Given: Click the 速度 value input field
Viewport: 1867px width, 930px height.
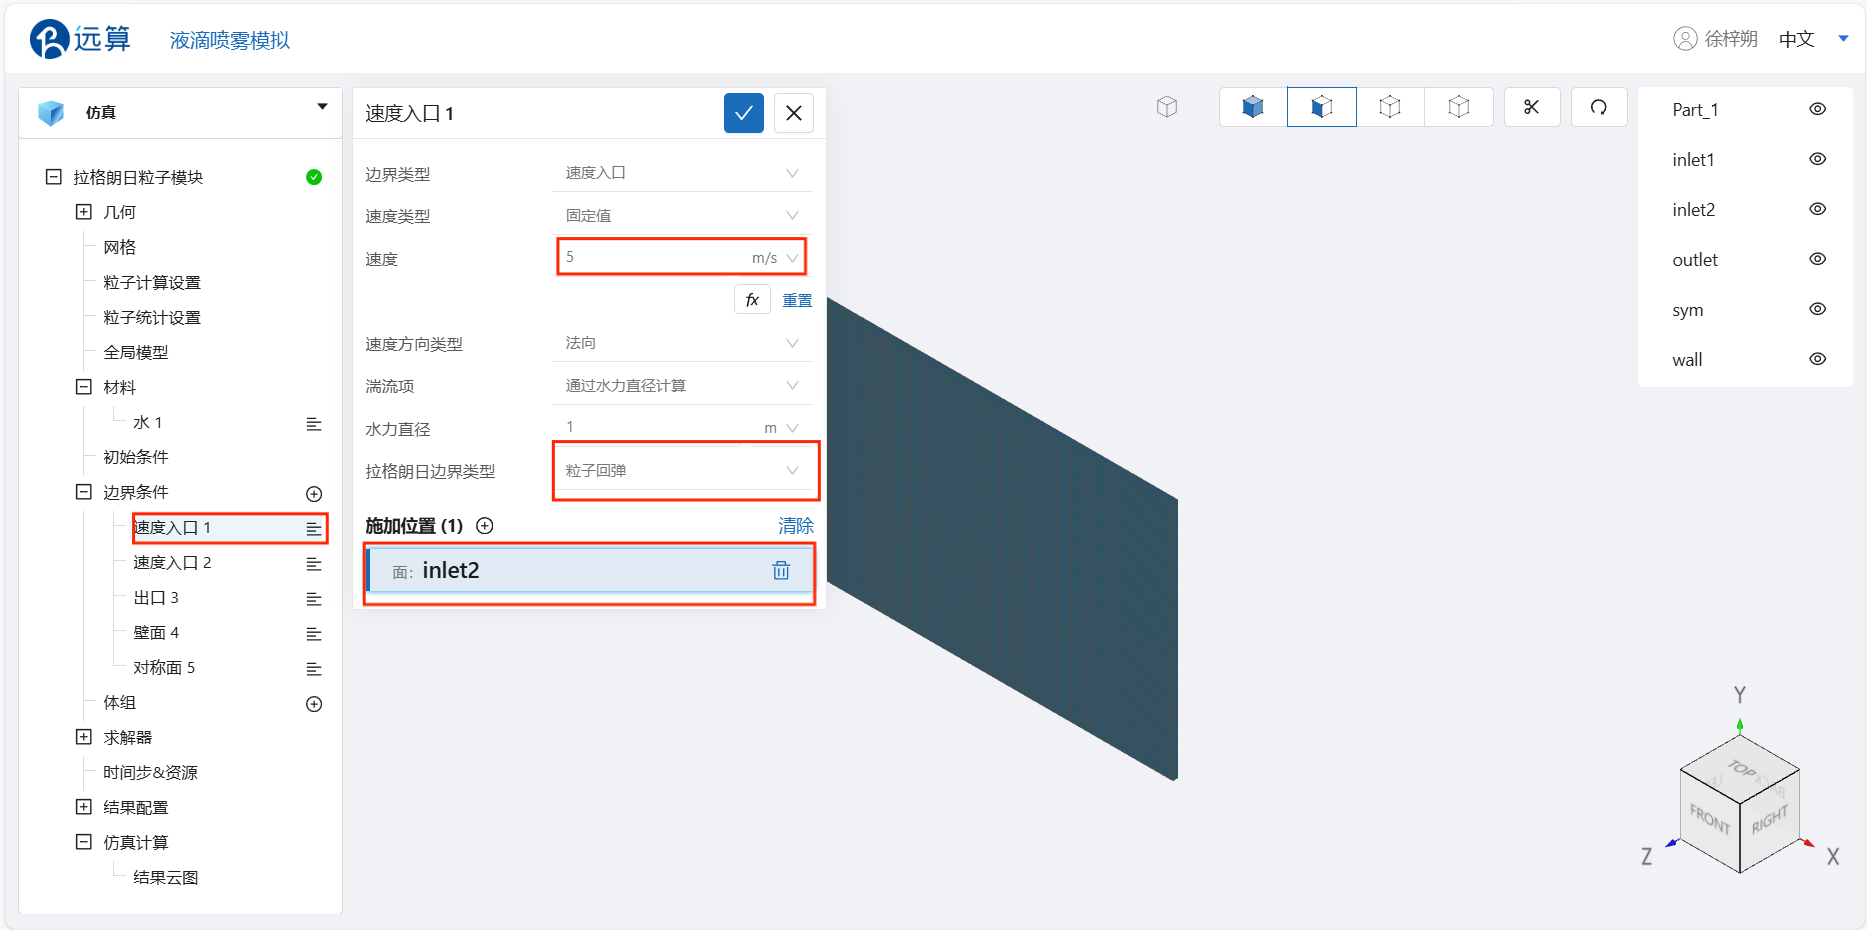Looking at the screenshot, I should (x=652, y=257).
